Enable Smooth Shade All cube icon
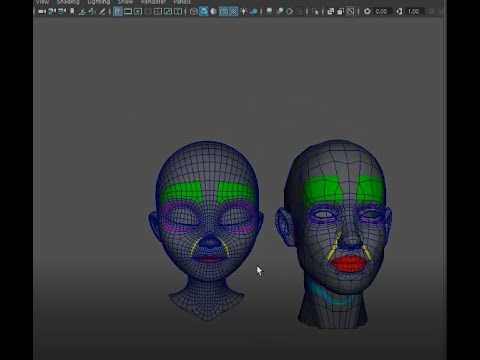The image size is (480, 360). 203,12
